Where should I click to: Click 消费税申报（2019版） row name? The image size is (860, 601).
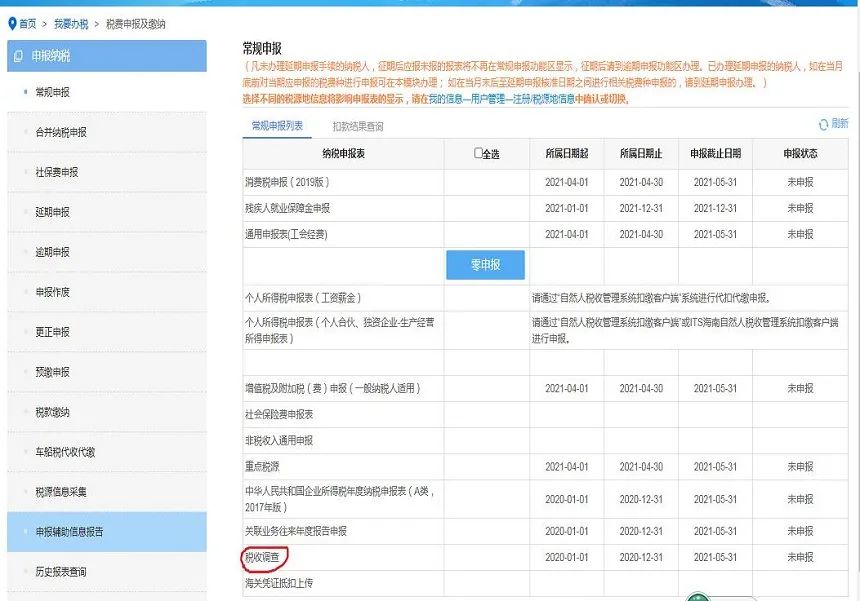click(x=287, y=182)
